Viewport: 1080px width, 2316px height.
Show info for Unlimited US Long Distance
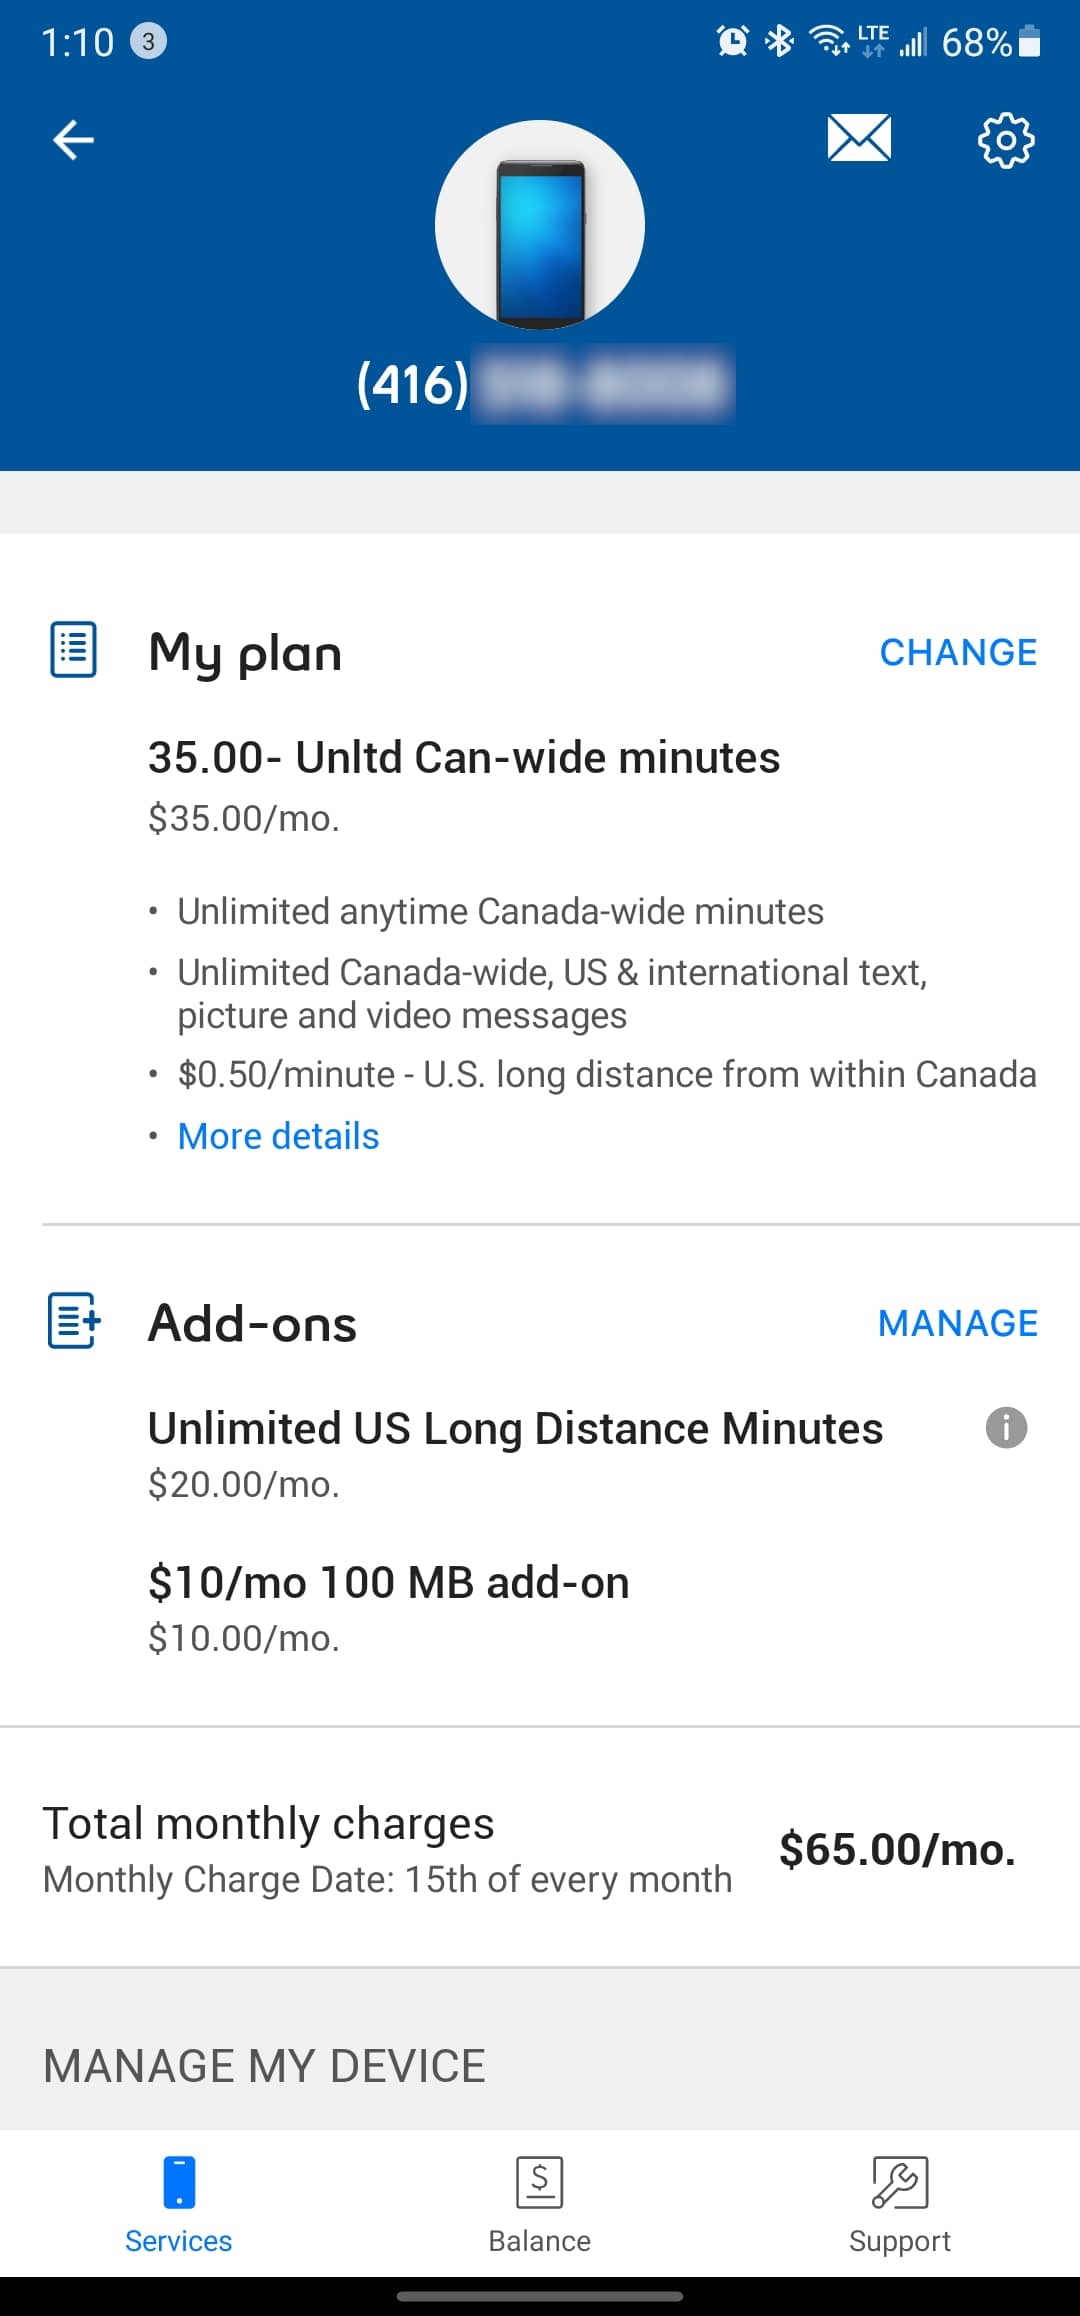coord(1006,1427)
